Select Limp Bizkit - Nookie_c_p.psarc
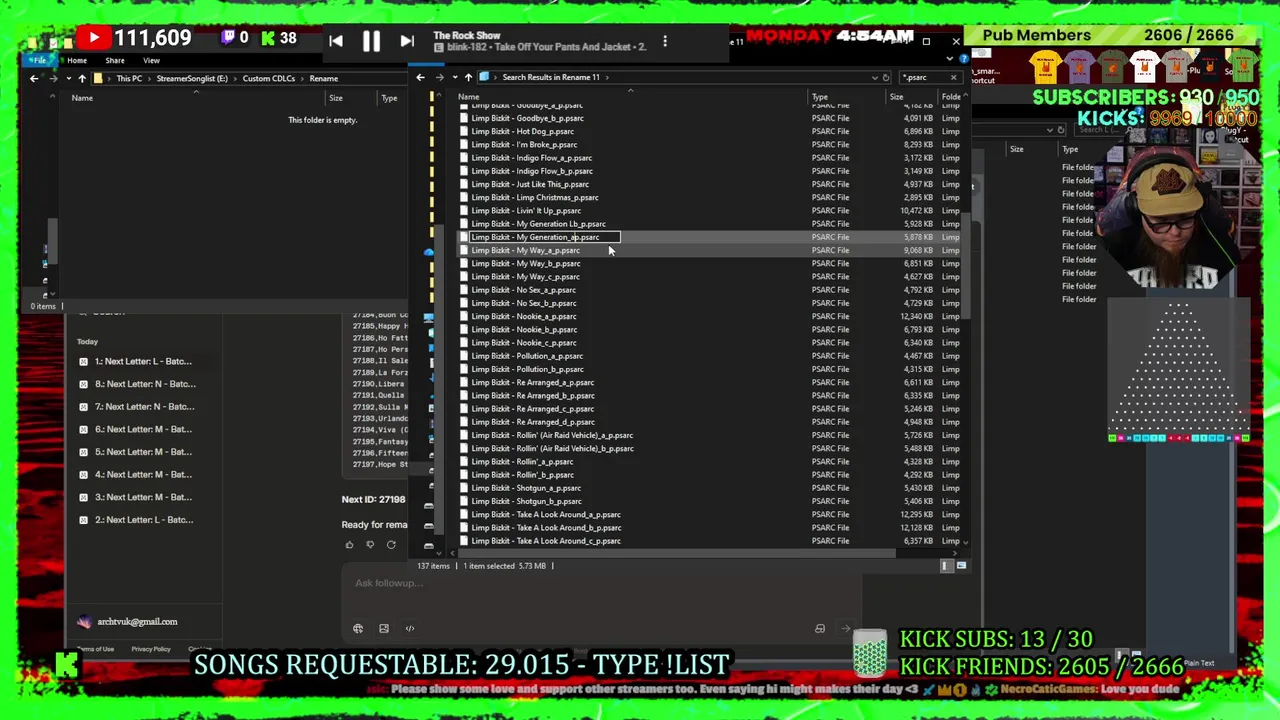This screenshot has height=720, width=1280. click(x=523, y=343)
